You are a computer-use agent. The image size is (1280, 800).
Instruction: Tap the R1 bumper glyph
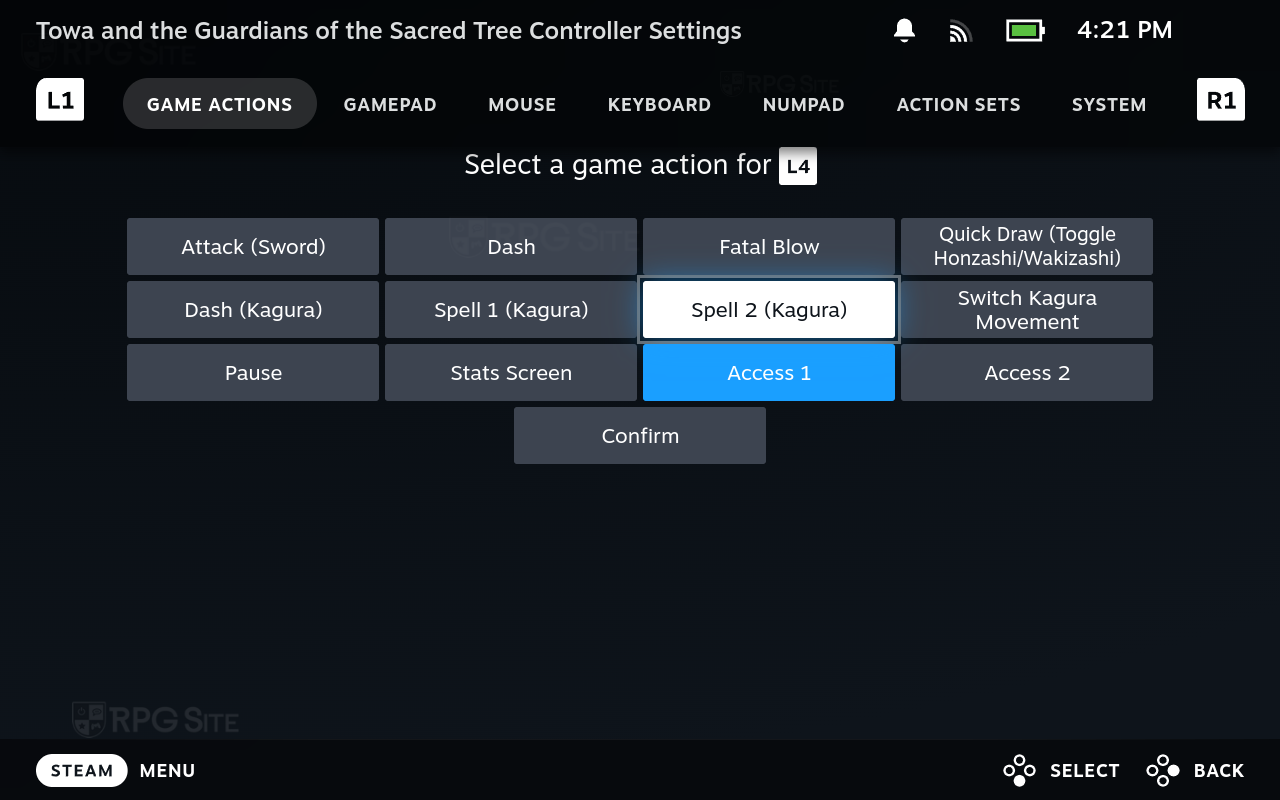[x=1221, y=100]
